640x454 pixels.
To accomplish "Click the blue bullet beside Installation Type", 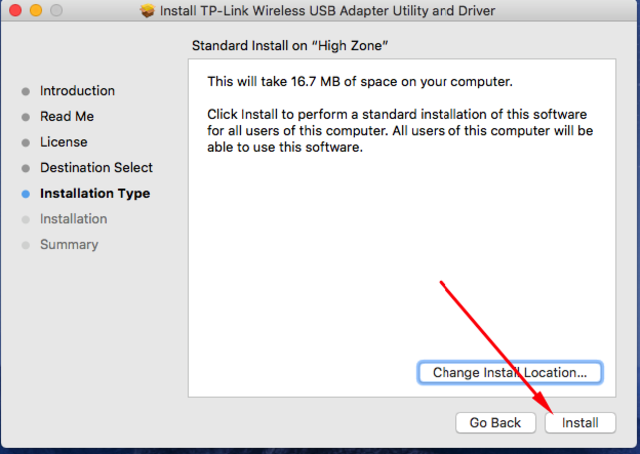I will pyautogui.click(x=26, y=194).
